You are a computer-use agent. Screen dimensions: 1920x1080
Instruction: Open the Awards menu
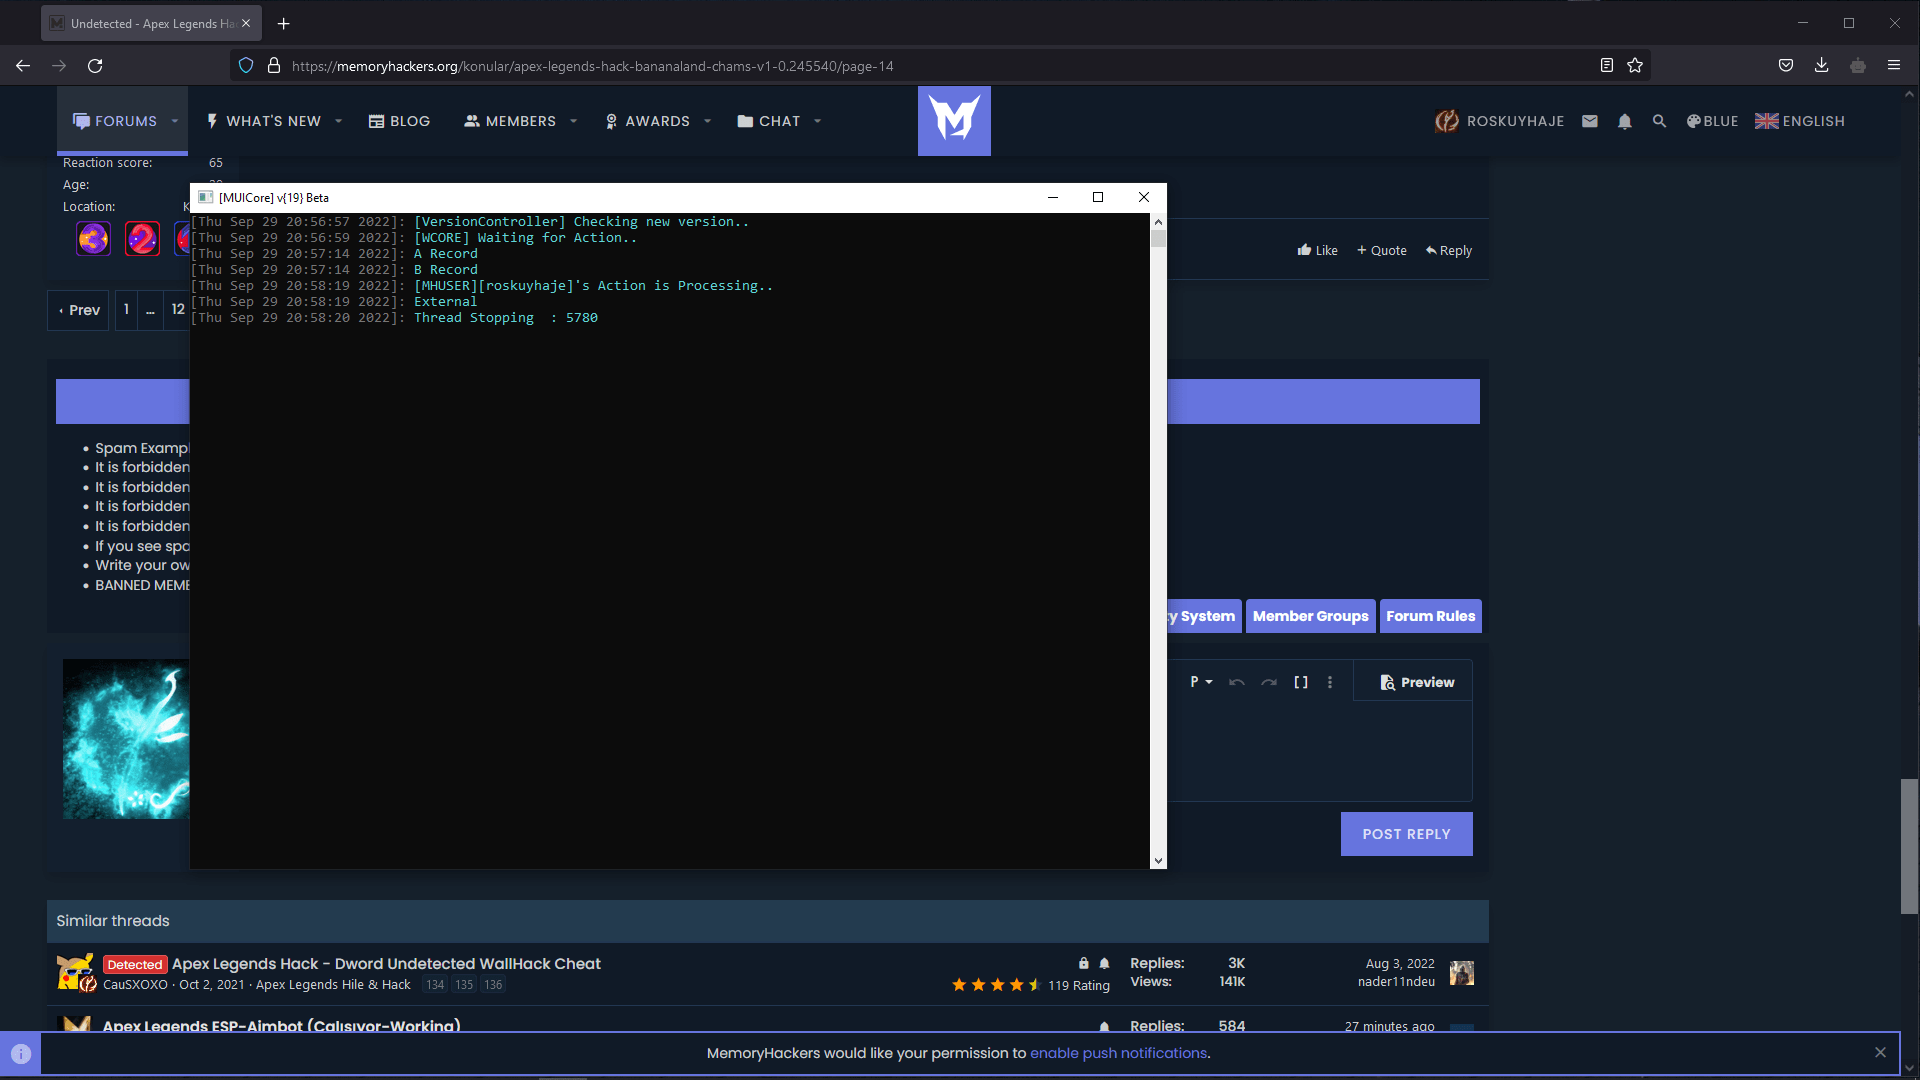(x=647, y=121)
